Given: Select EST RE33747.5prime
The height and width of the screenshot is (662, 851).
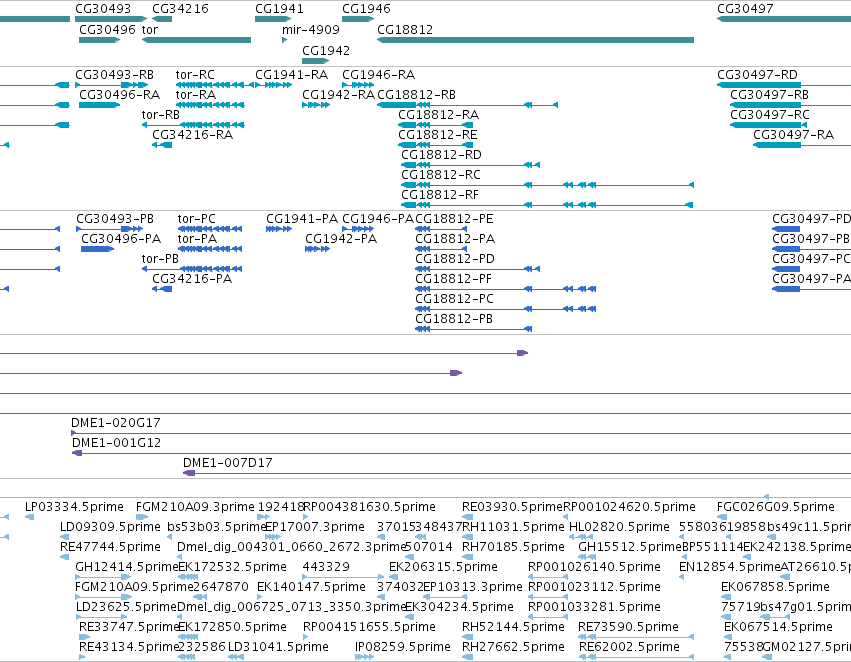Looking at the screenshot, I should pos(129,627).
